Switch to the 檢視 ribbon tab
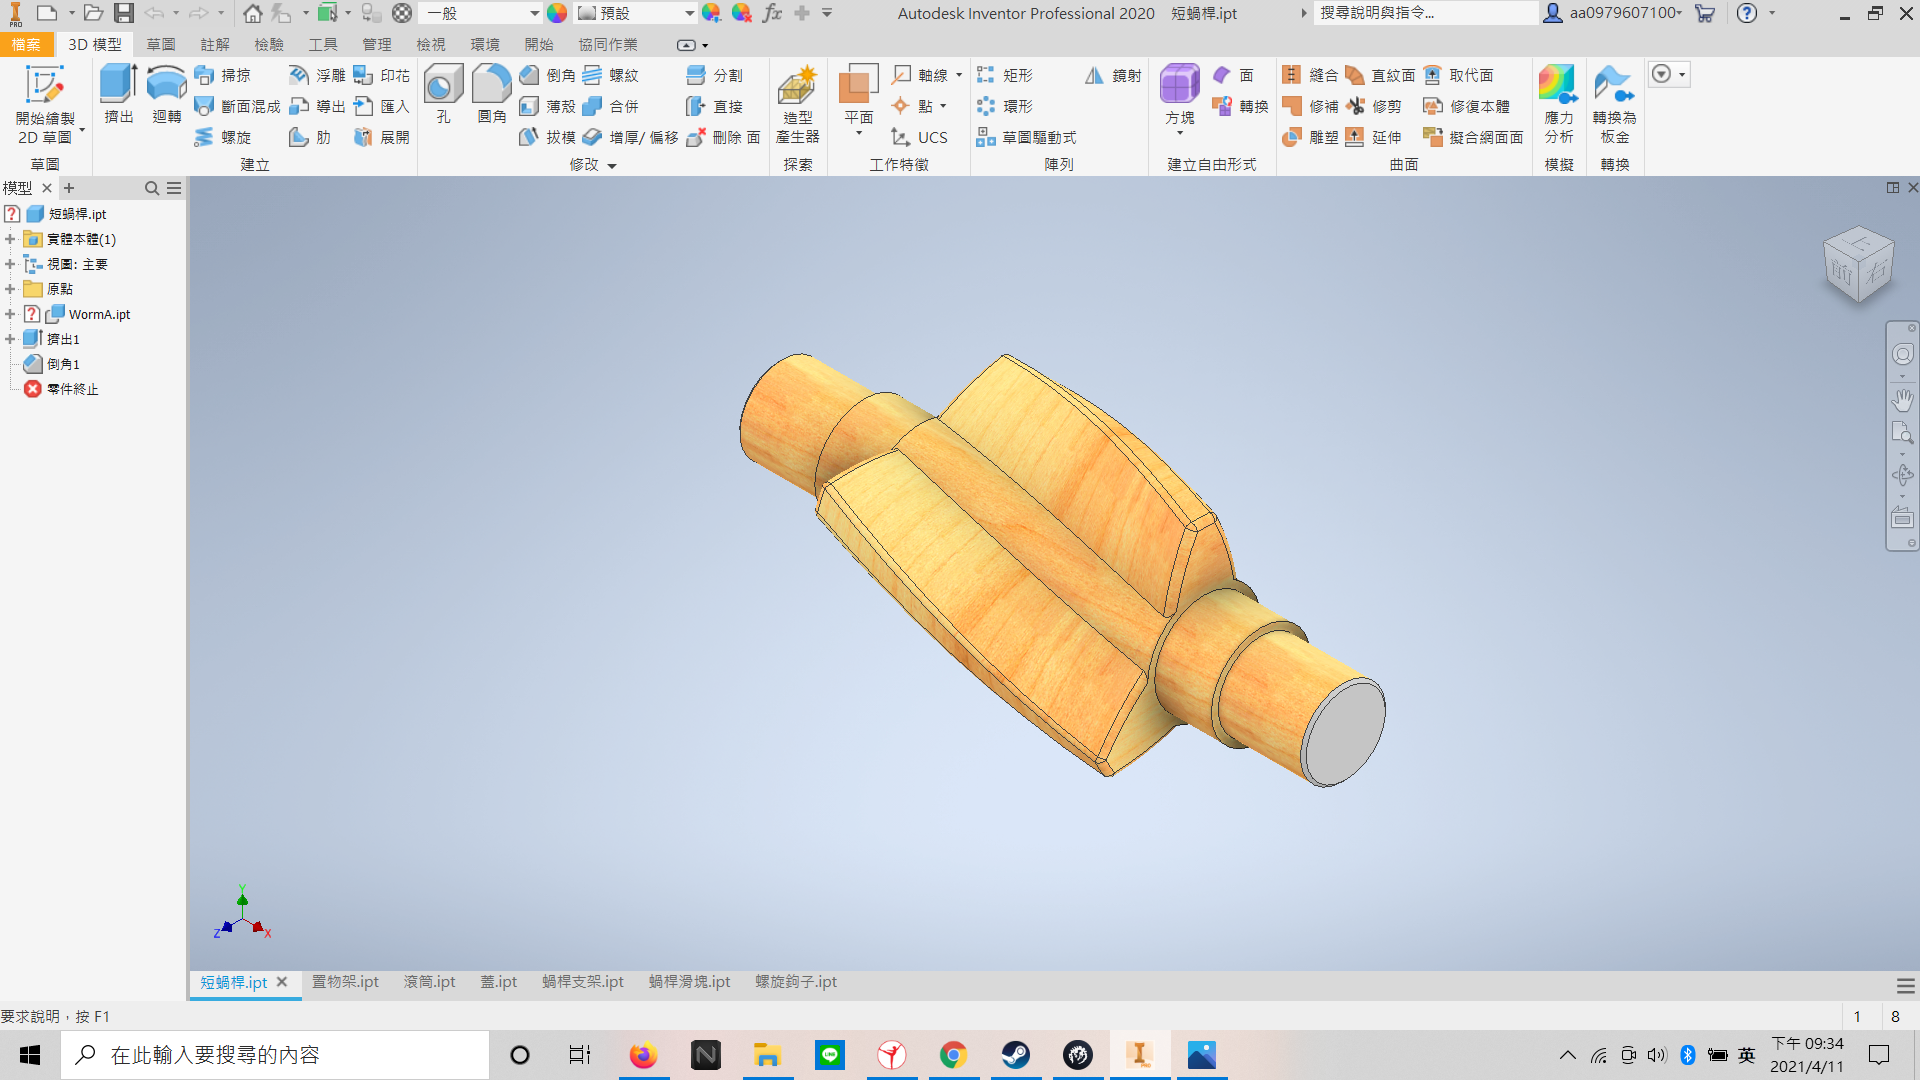1920x1080 pixels. tap(431, 45)
